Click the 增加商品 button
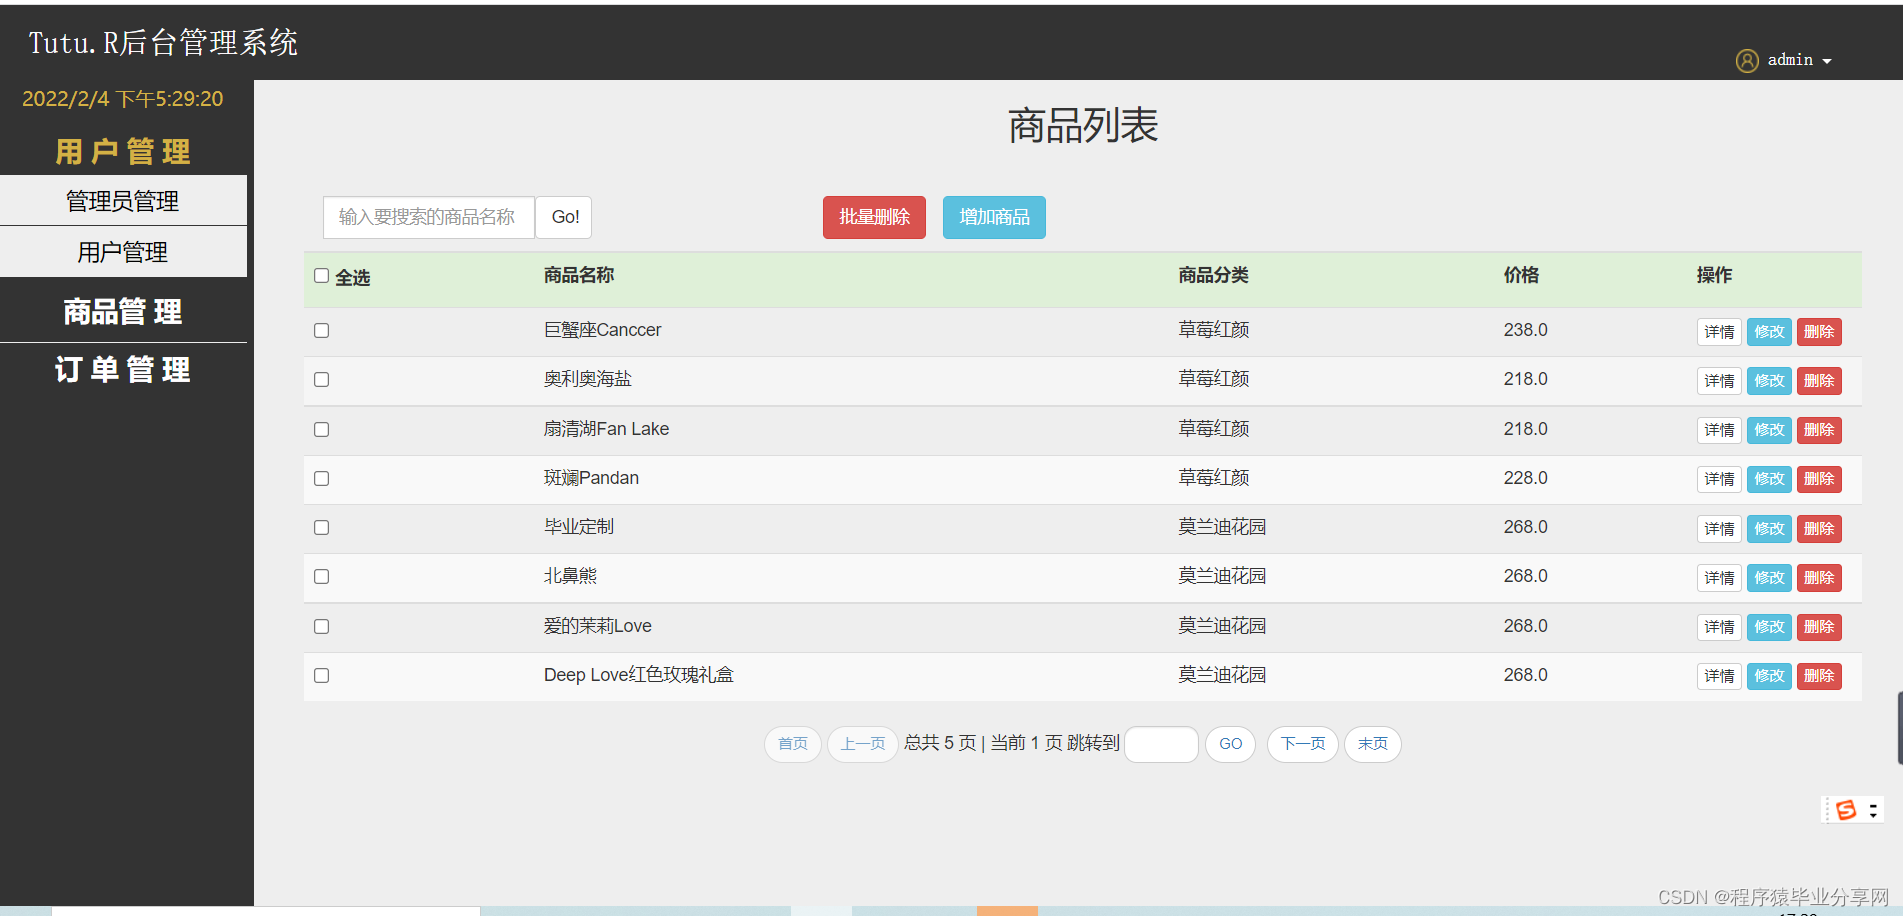Image resolution: width=1903 pixels, height=916 pixels. click(993, 217)
